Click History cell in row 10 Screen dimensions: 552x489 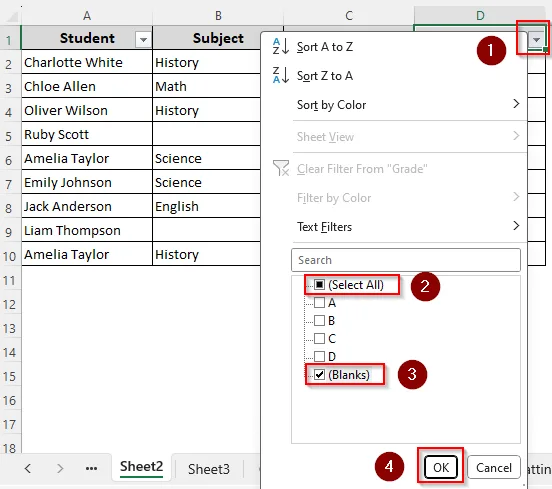coord(207,254)
